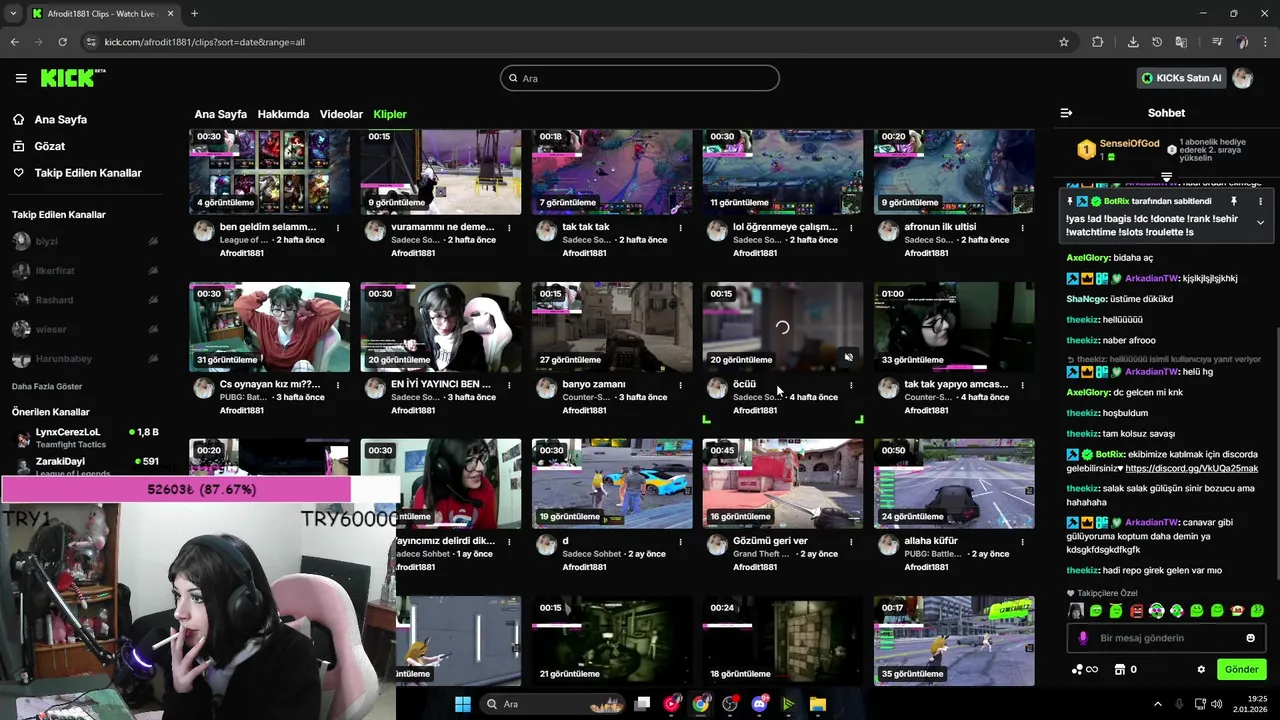Open the Windows task view button

click(642, 704)
